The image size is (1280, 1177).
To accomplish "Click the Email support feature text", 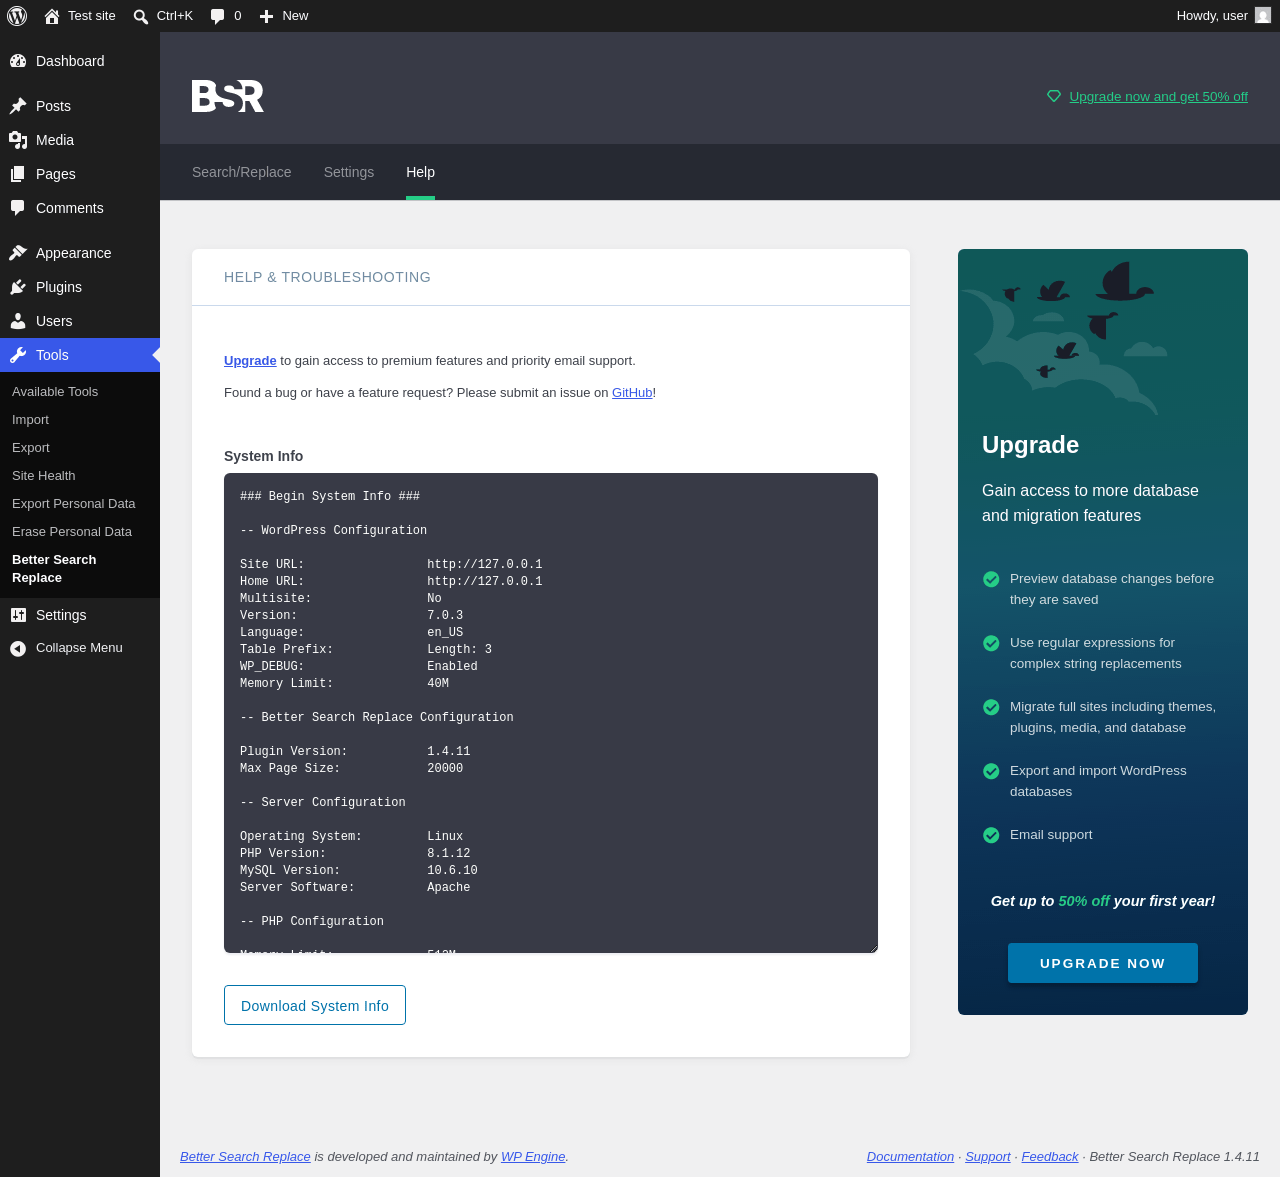I will (x=1051, y=835).
